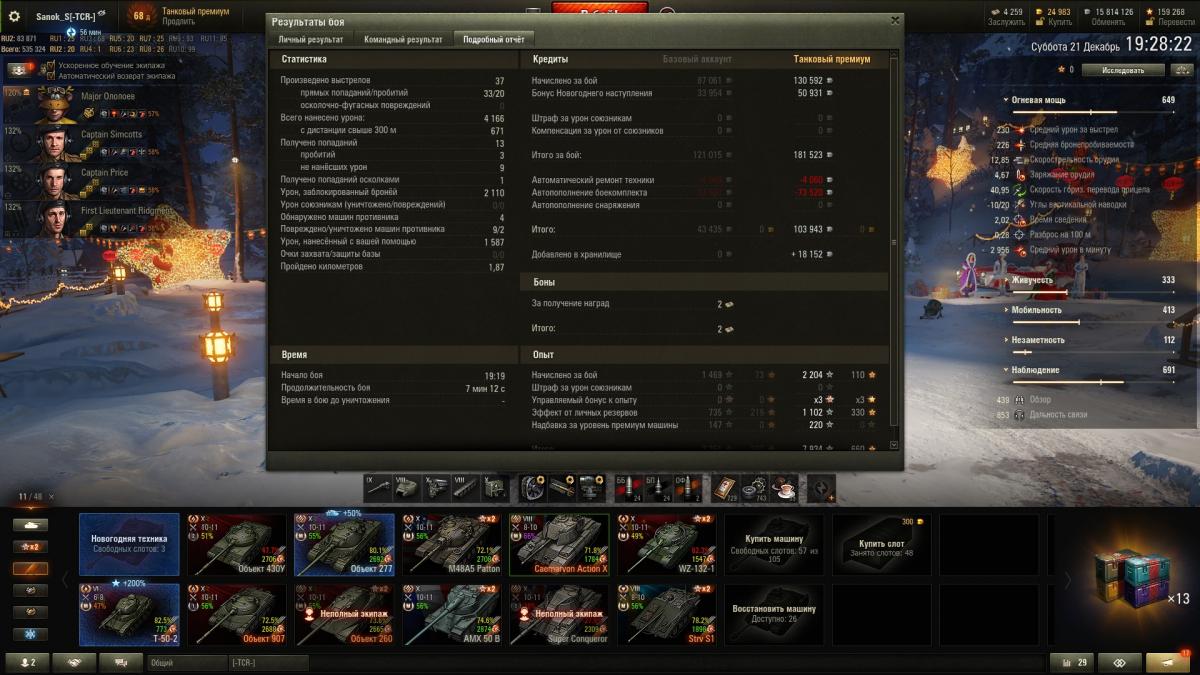Select the first ammunition shell slot
1200x675 pixels.
coord(628,487)
